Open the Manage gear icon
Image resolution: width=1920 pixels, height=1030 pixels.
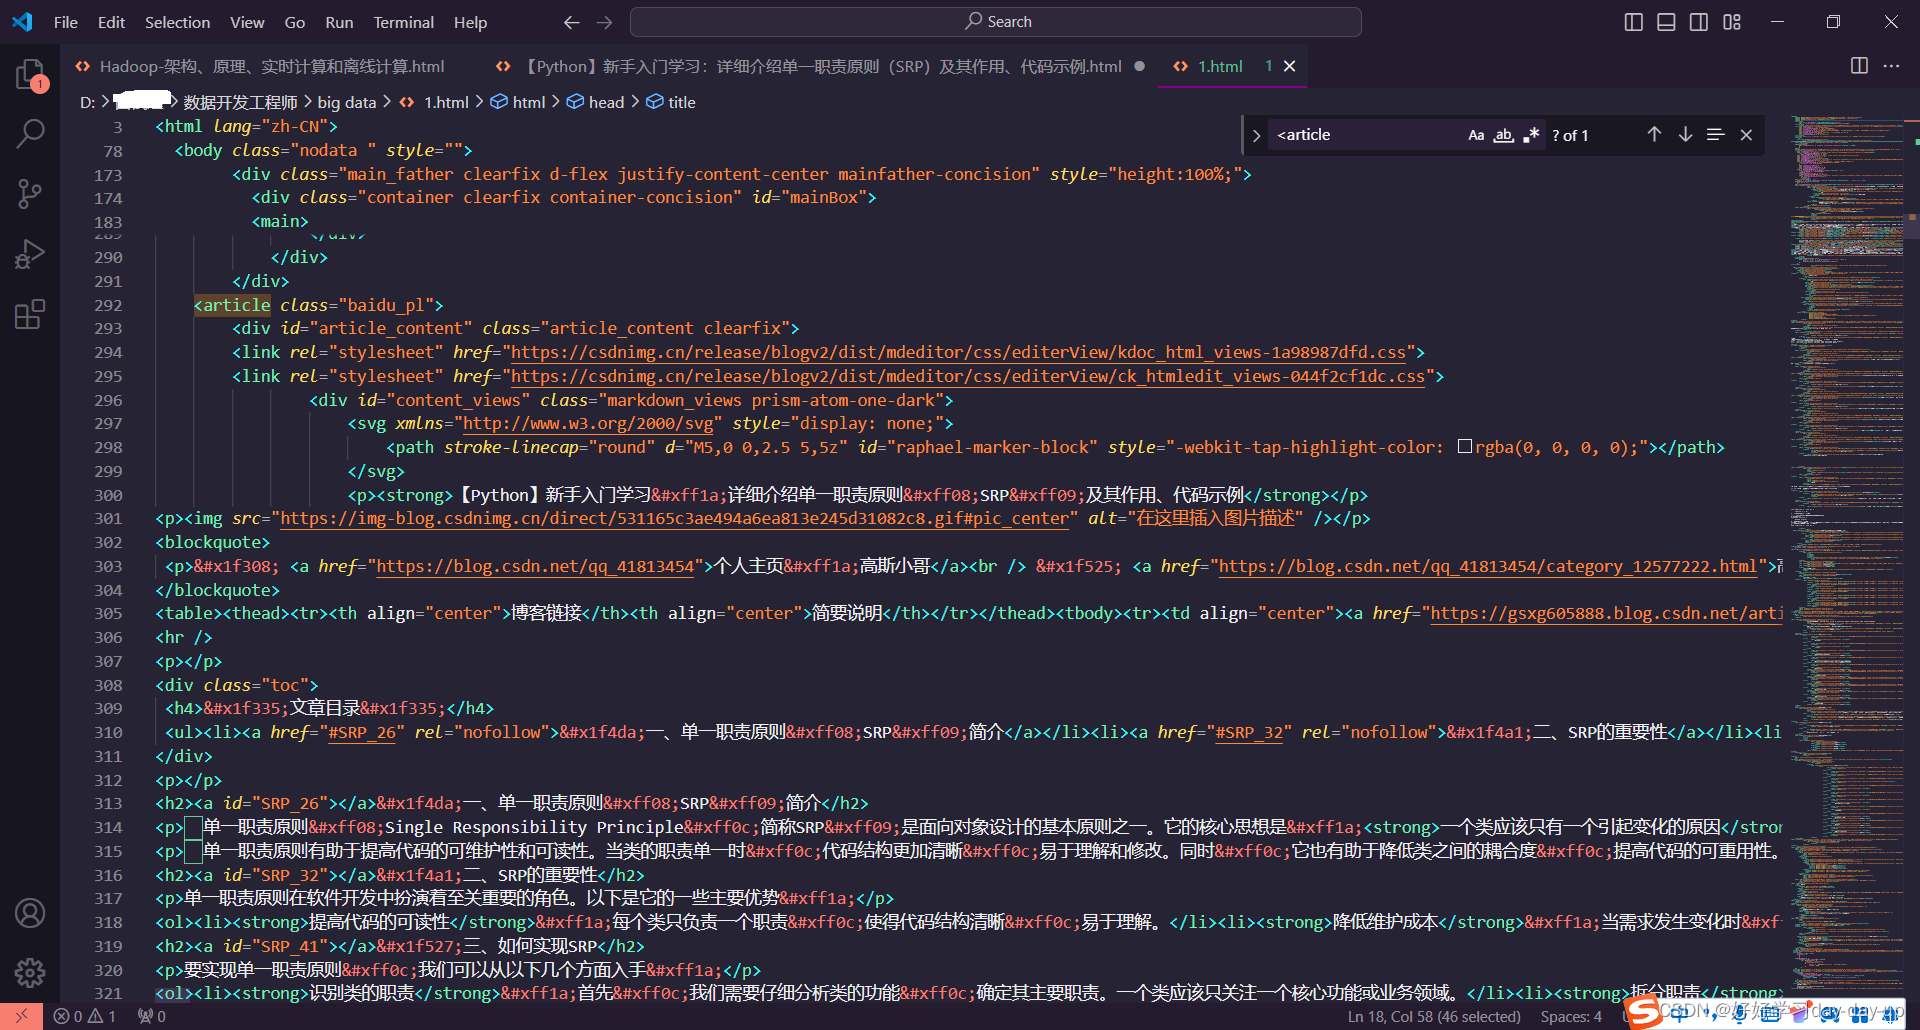click(30, 972)
